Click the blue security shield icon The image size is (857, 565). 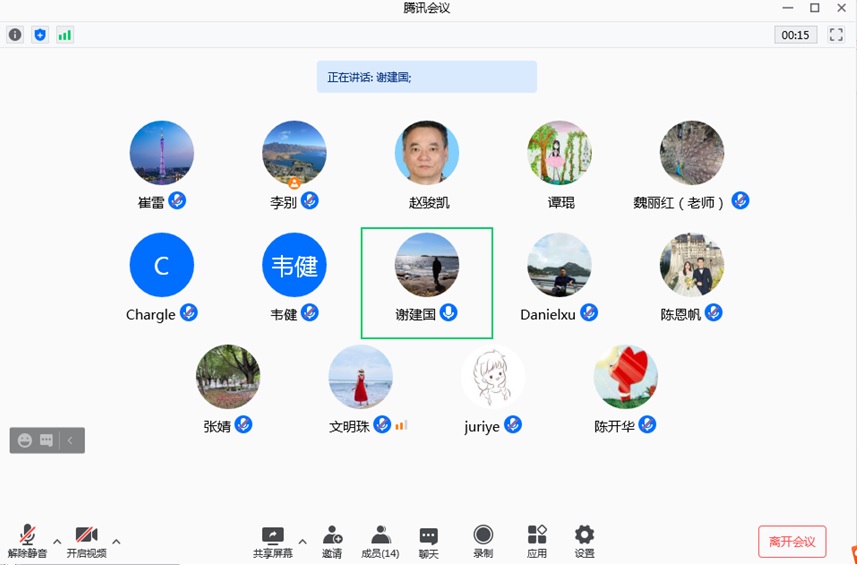[x=40, y=35]
